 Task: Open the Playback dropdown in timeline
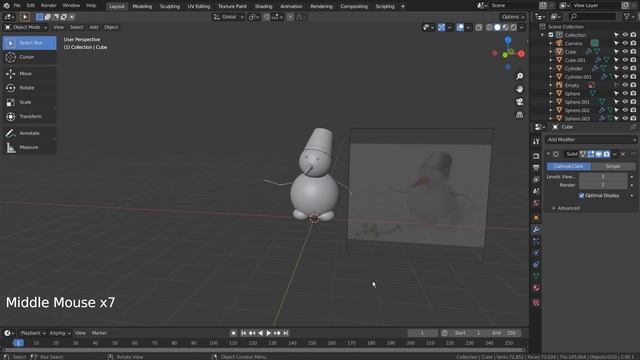click(33, 333)
